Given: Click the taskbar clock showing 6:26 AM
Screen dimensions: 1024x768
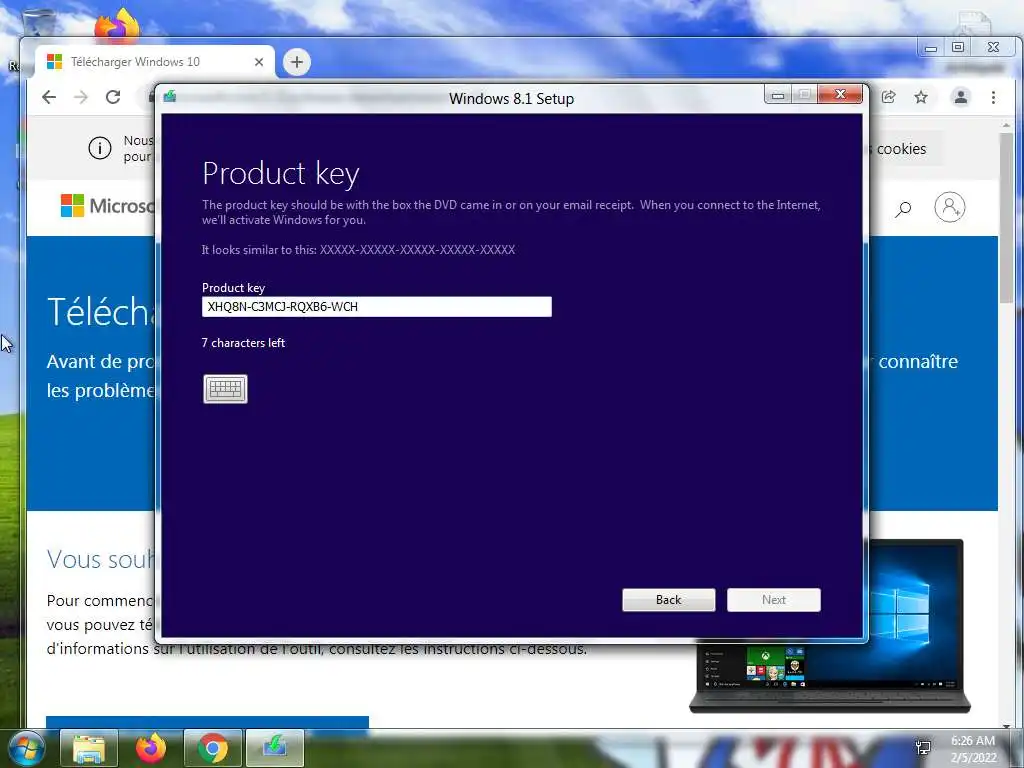Looking at the screenshot, I should [973, 749].
